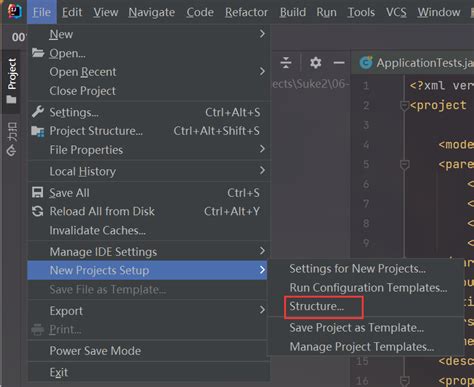The width and height of the screenshot is (474, 387).
Task: Choose Settings for New Projects...
Action: tap(357, 269)
